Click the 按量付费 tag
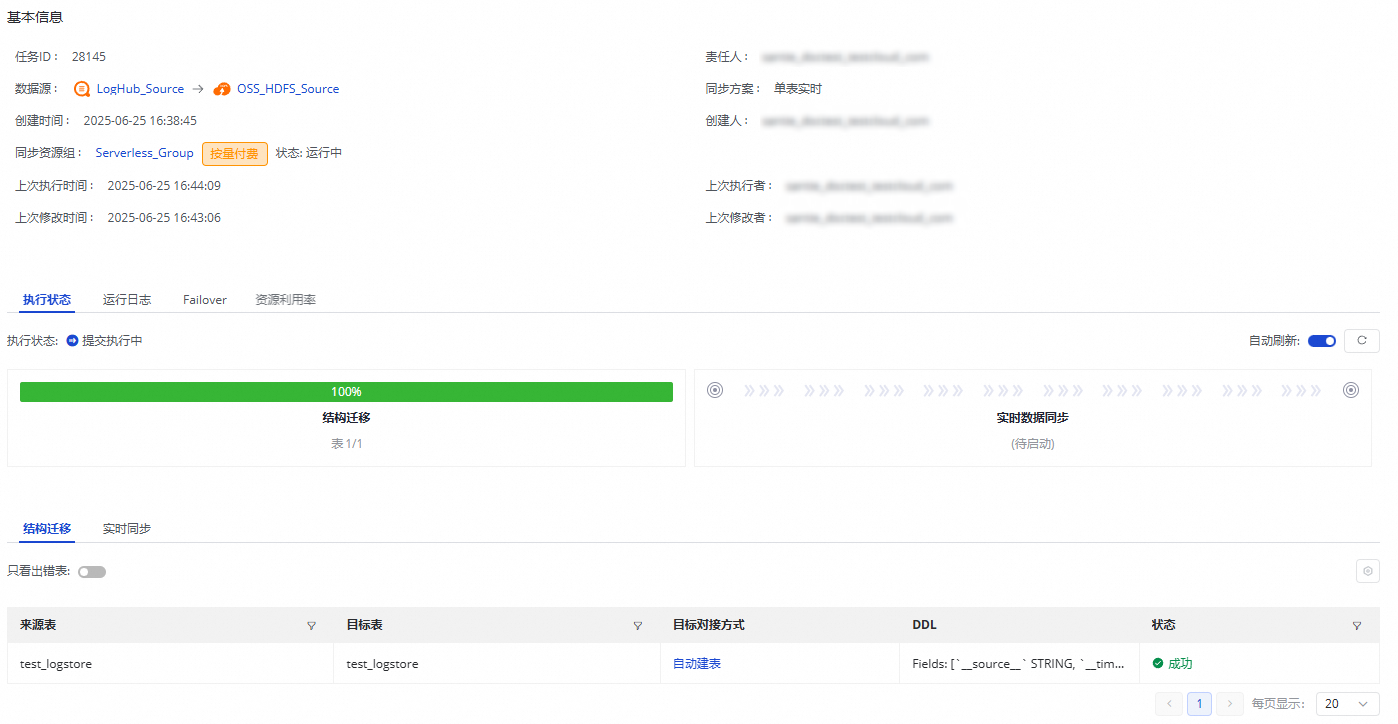The width and height of the screenshot is (1398, 724). 235,153
